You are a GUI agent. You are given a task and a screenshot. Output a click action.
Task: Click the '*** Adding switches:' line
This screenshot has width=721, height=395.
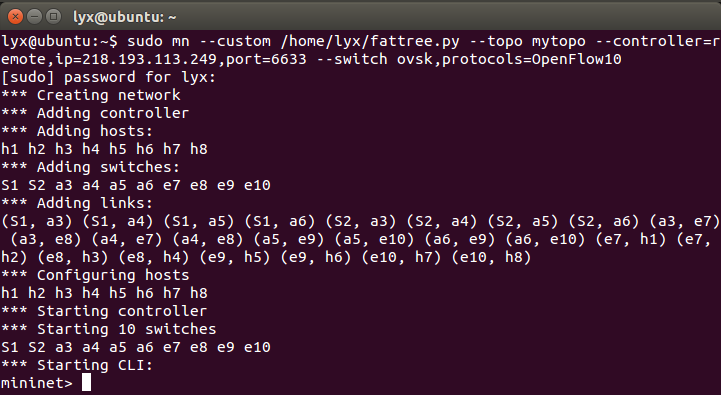(x=91, y=167)
